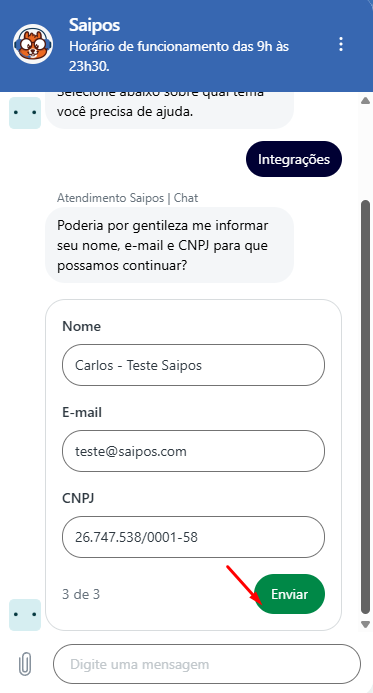The height and width of the screenshot is (693, 373).
Task: Focus the Nome input field
Action: point(194,365)
